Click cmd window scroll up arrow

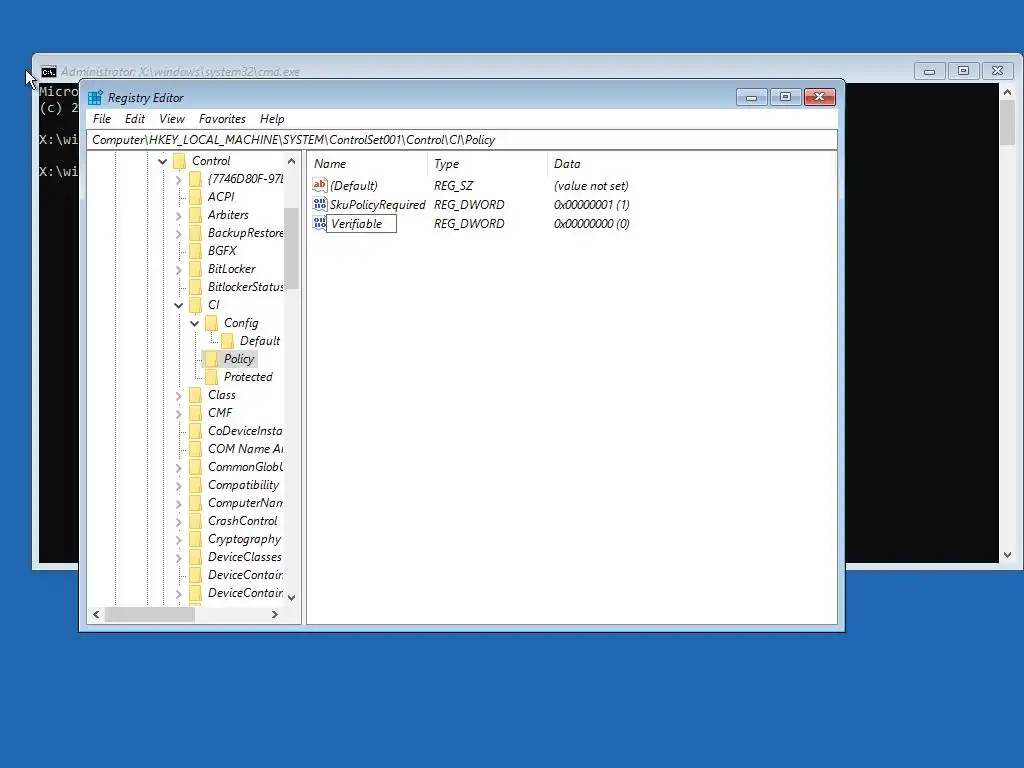[x=1007, y=92]
